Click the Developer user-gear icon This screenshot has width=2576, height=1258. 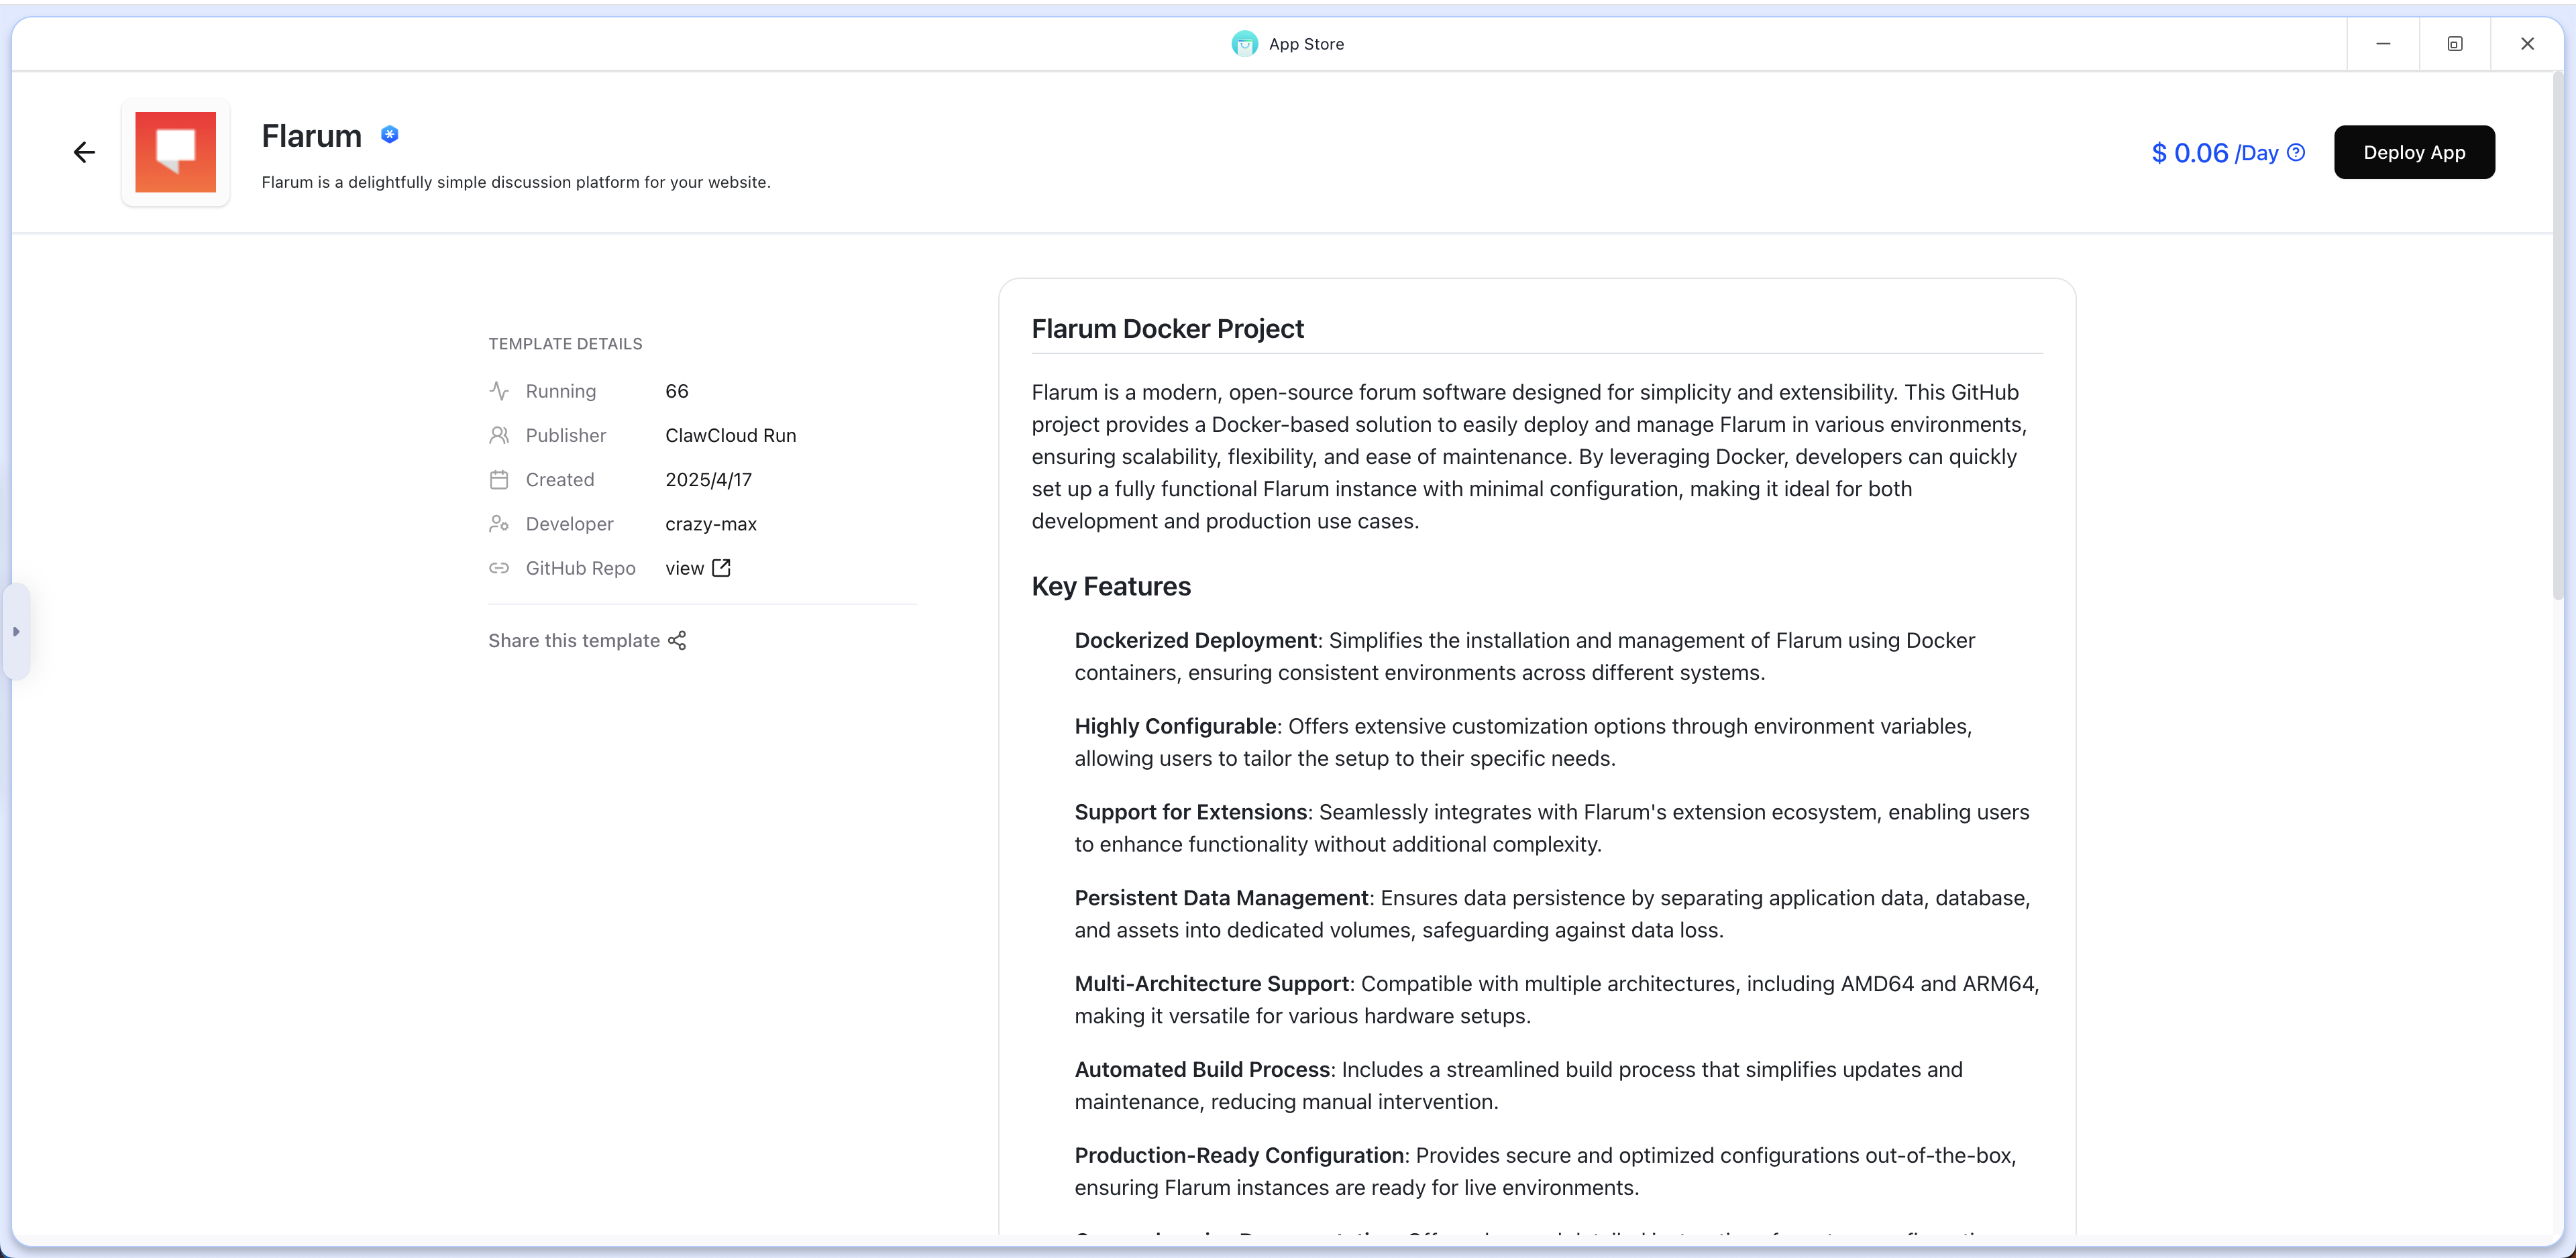coord(499,524)
